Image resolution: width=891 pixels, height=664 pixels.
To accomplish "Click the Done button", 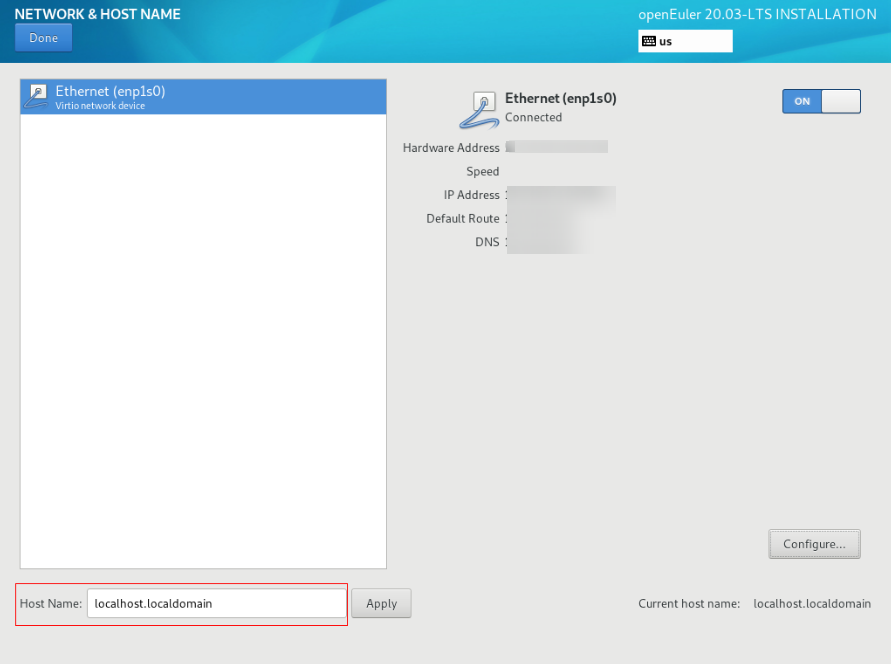I will (43, 38).
